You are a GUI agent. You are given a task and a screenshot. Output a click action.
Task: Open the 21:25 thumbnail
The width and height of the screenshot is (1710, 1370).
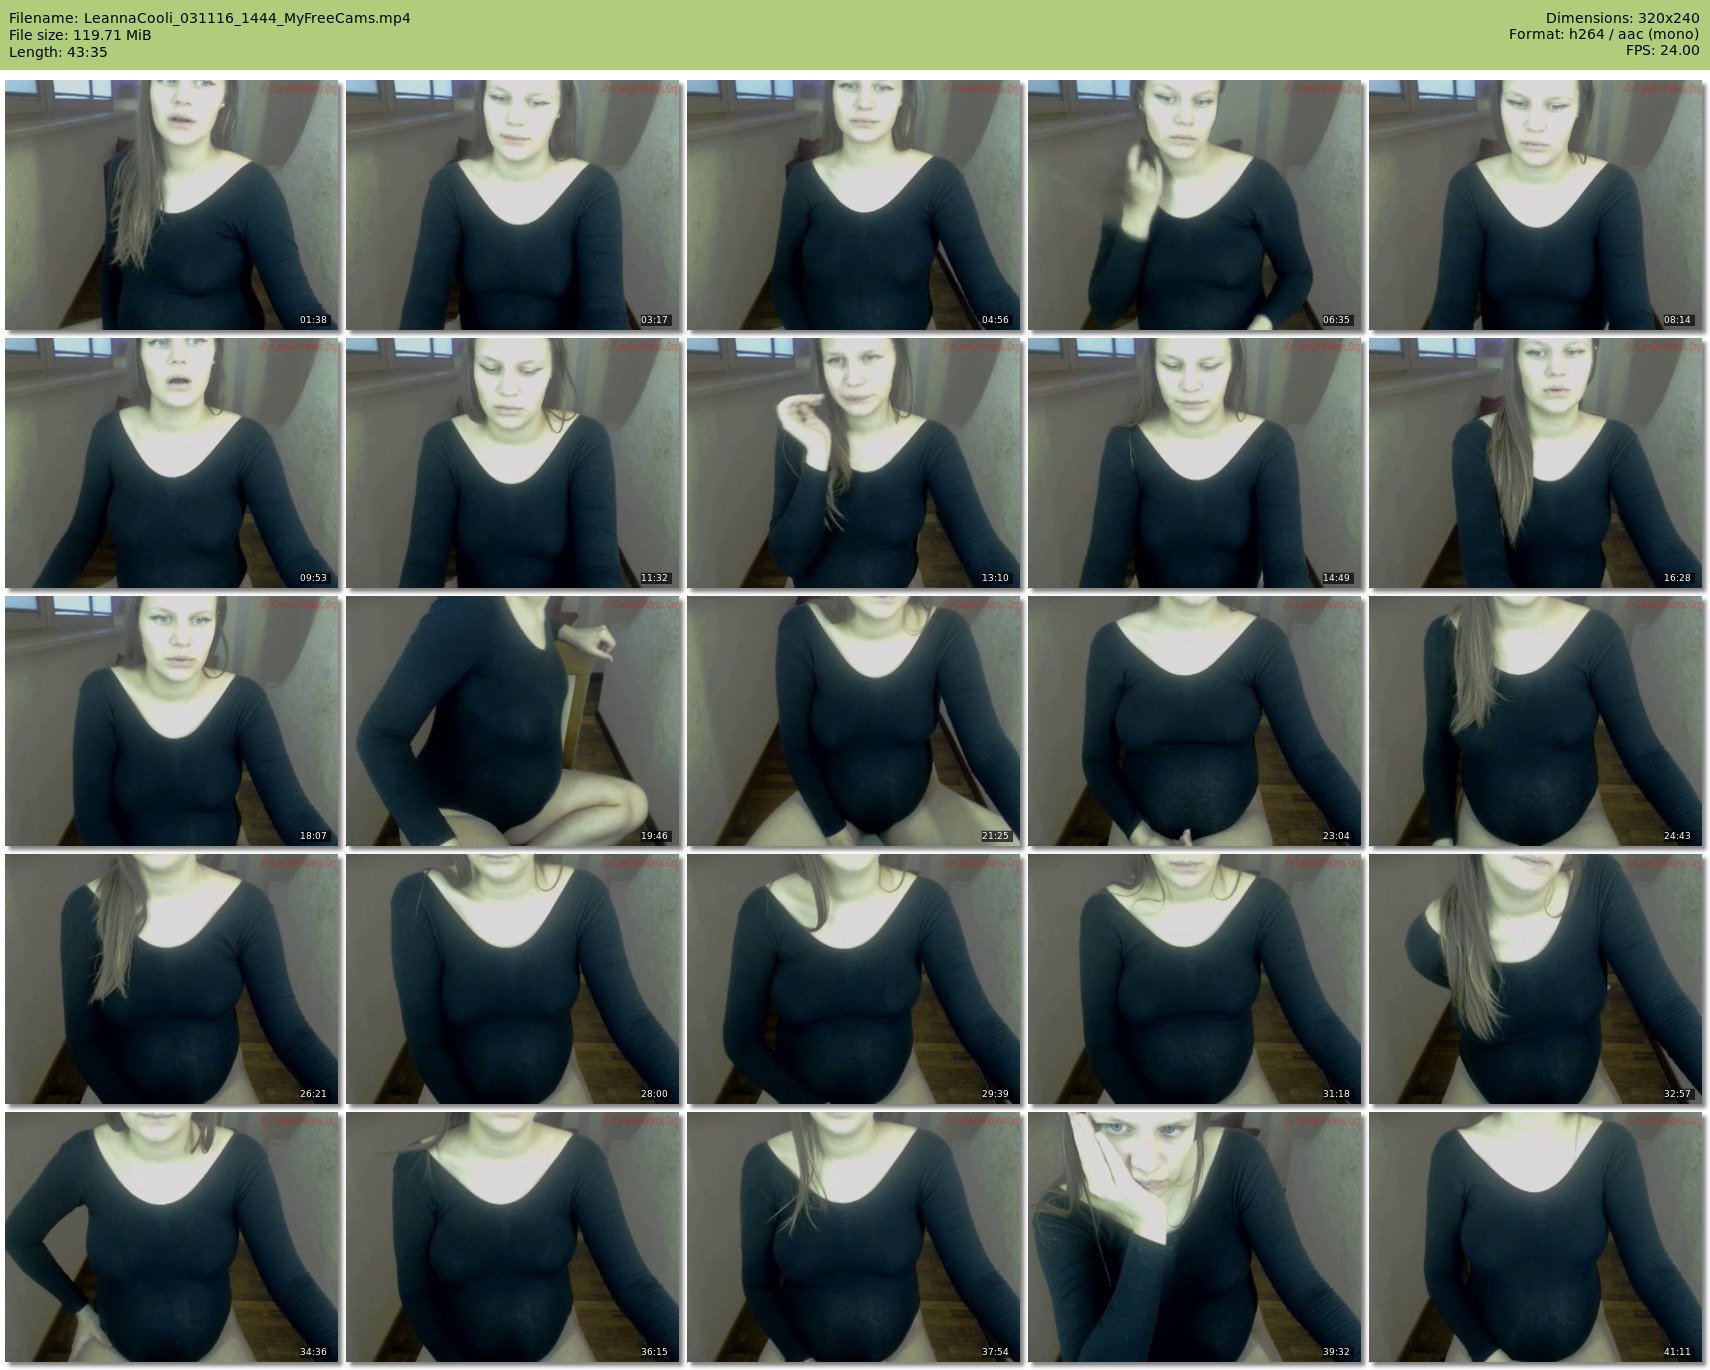tap(854, 721)
